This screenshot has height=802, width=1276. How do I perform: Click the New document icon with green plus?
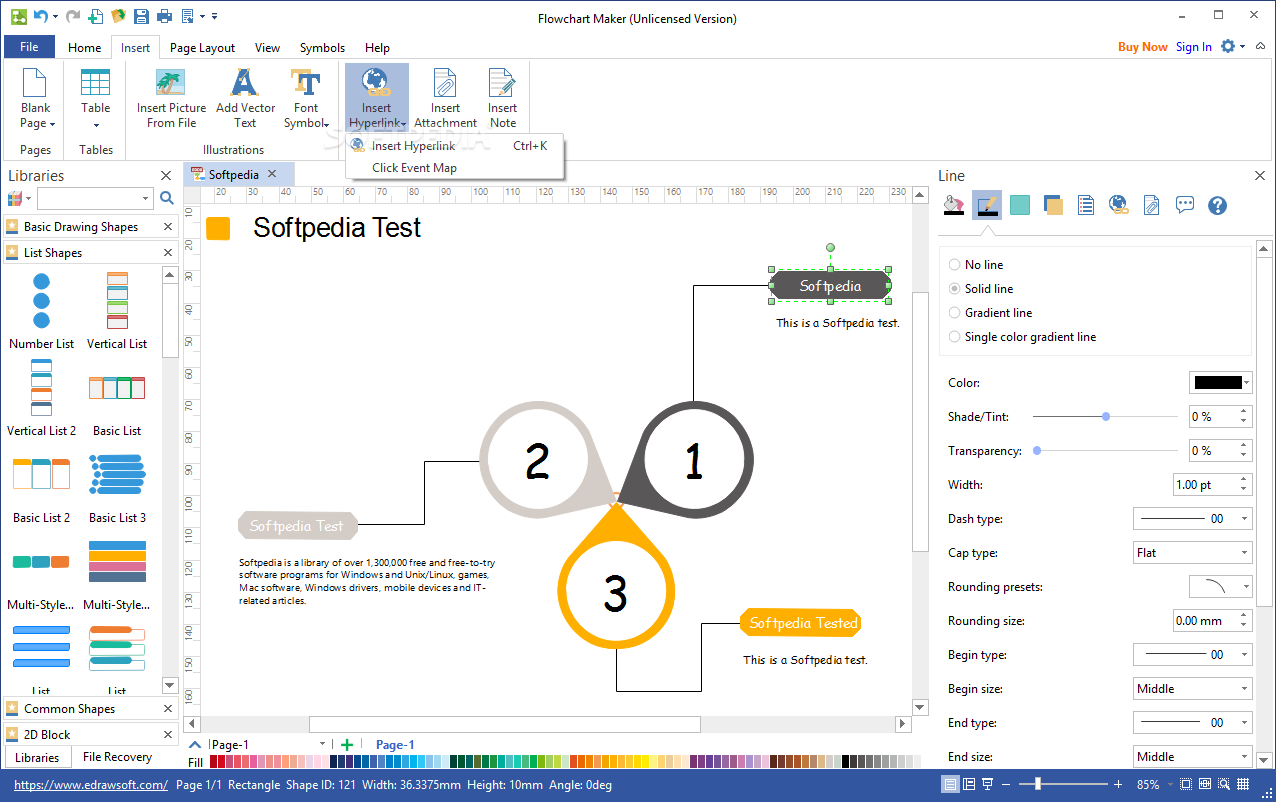pos(96,16)
